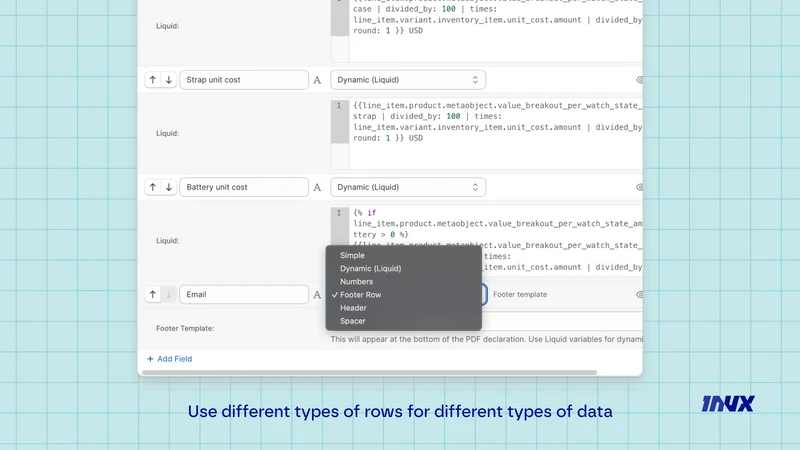800x450 pixels.
Task: Click the Battery unit cost name field
Action: [244, 187]
